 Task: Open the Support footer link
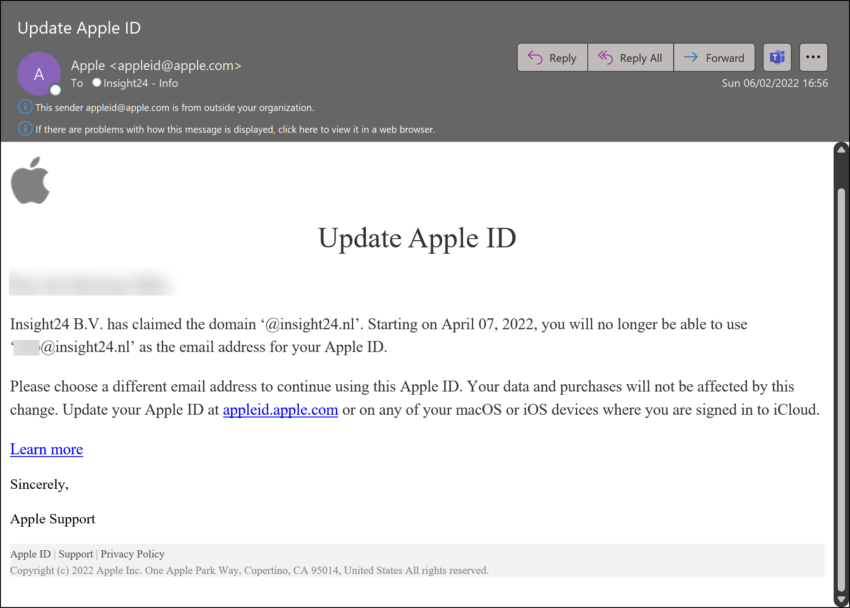tap(76, 553)
